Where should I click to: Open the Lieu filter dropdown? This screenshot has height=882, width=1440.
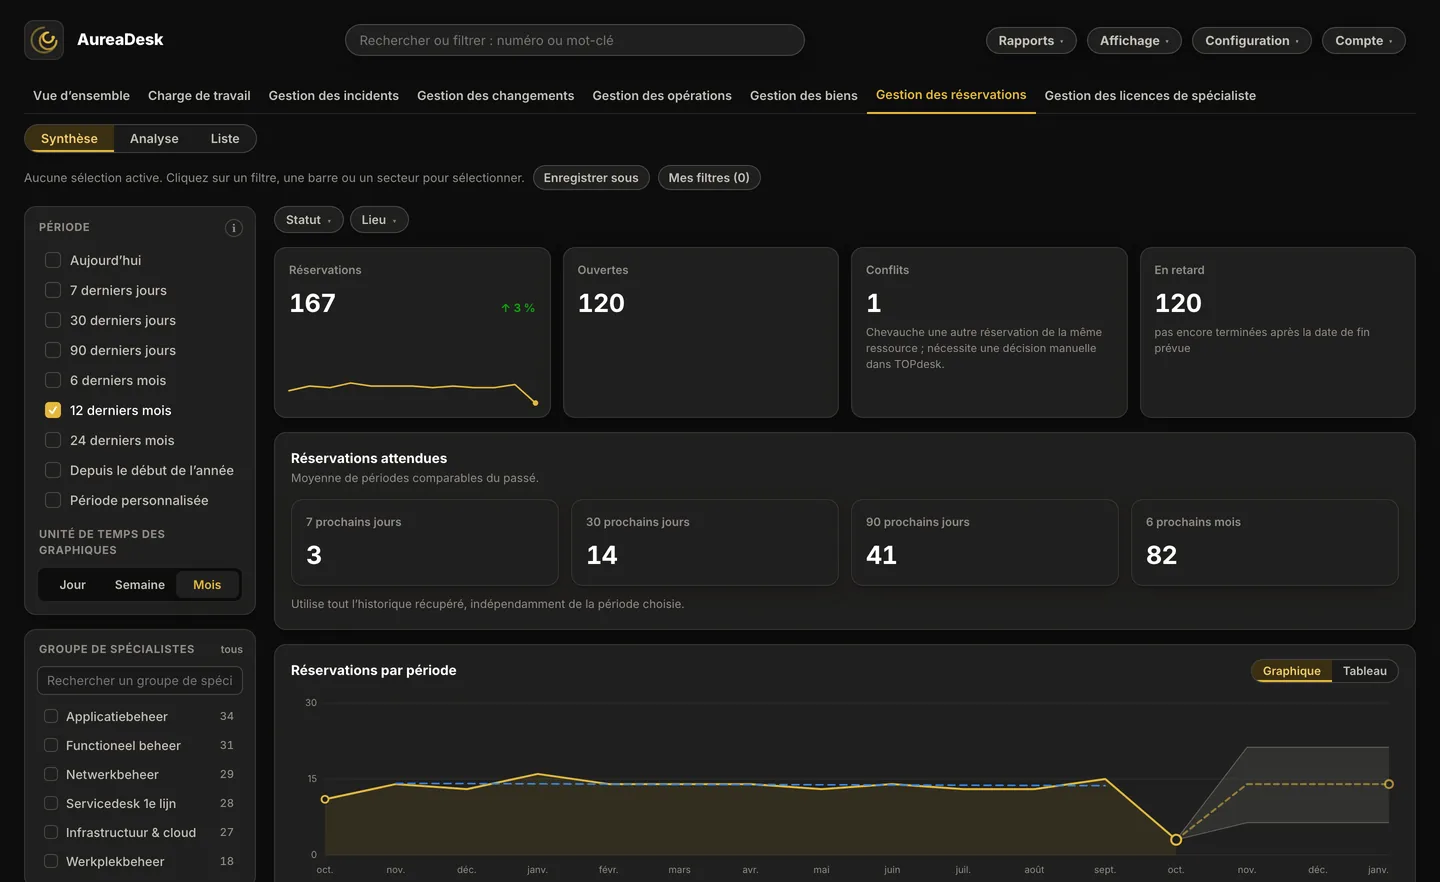[x=379, y=220]
